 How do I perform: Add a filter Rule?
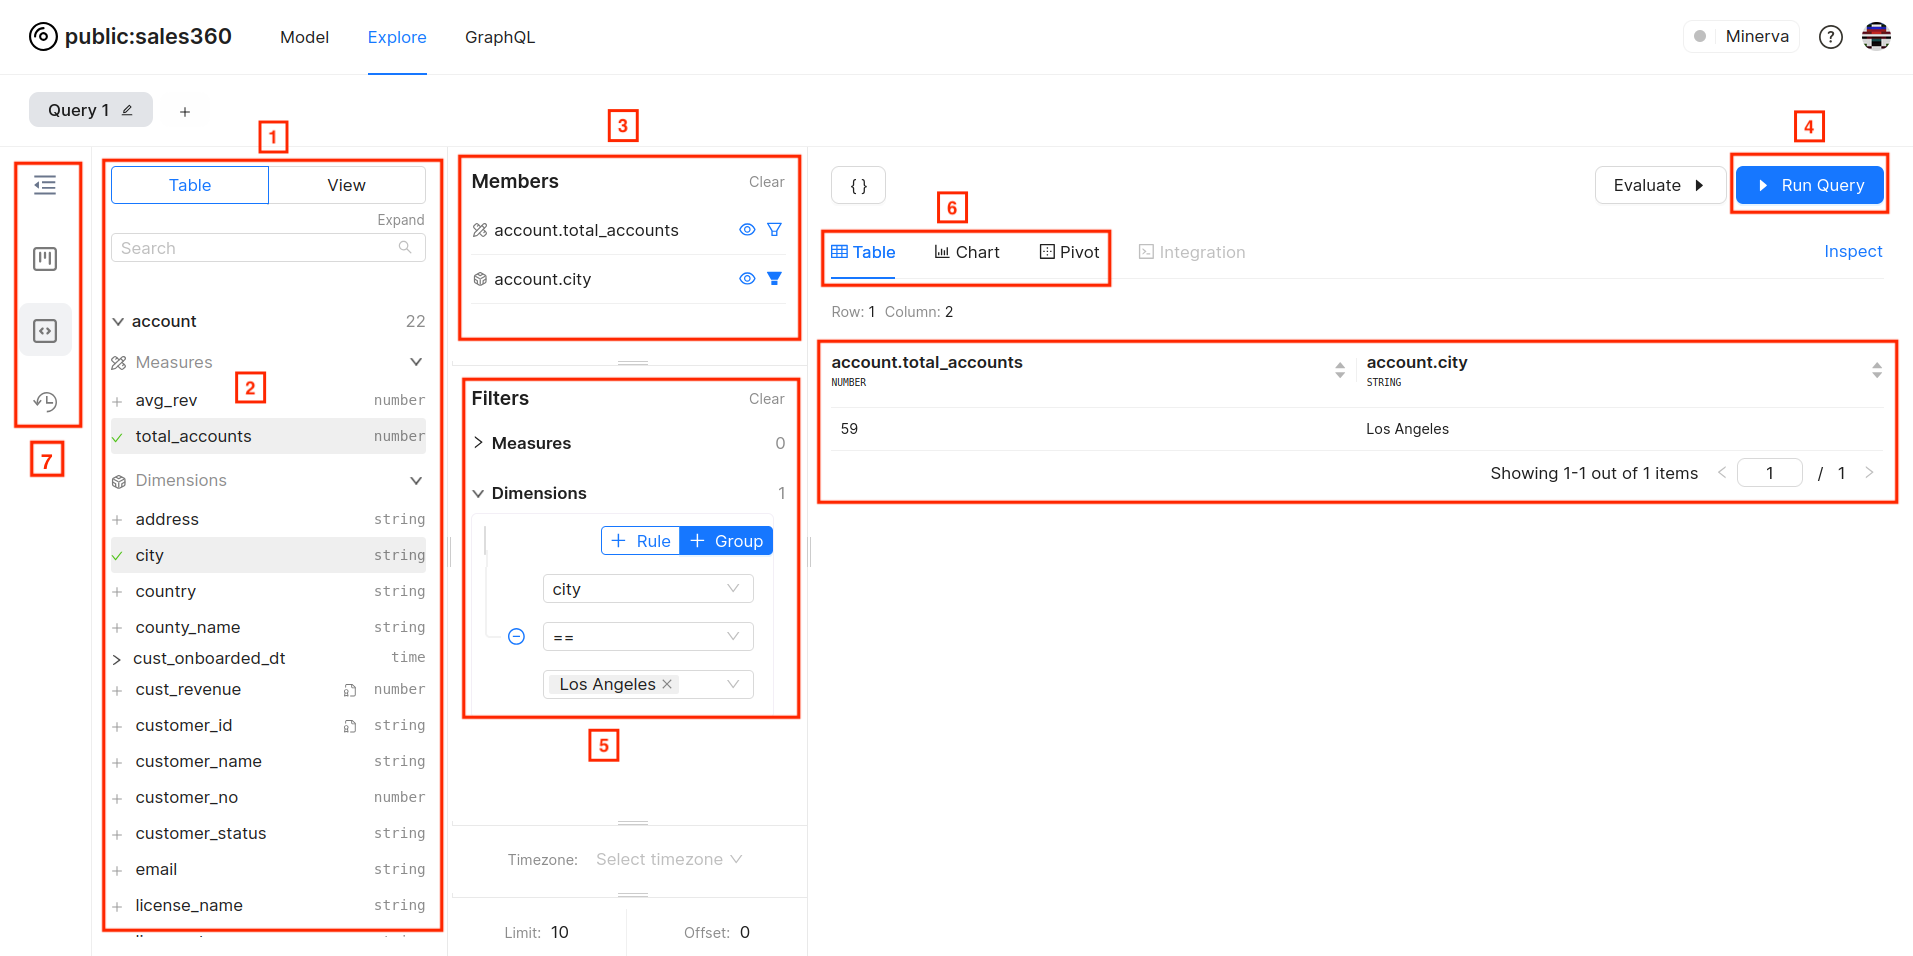click(x=641, y=541)
